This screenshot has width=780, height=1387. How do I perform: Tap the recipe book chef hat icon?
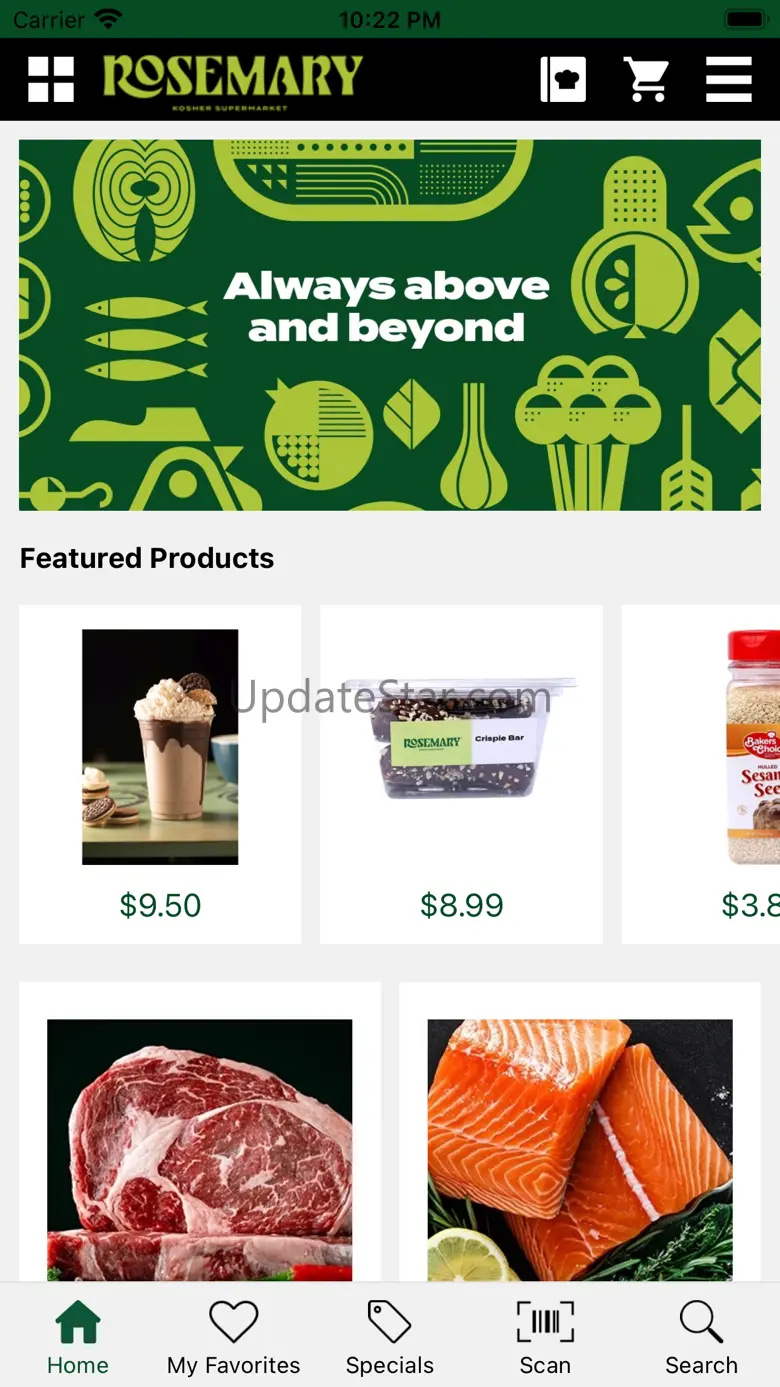[x=563, y=79]
